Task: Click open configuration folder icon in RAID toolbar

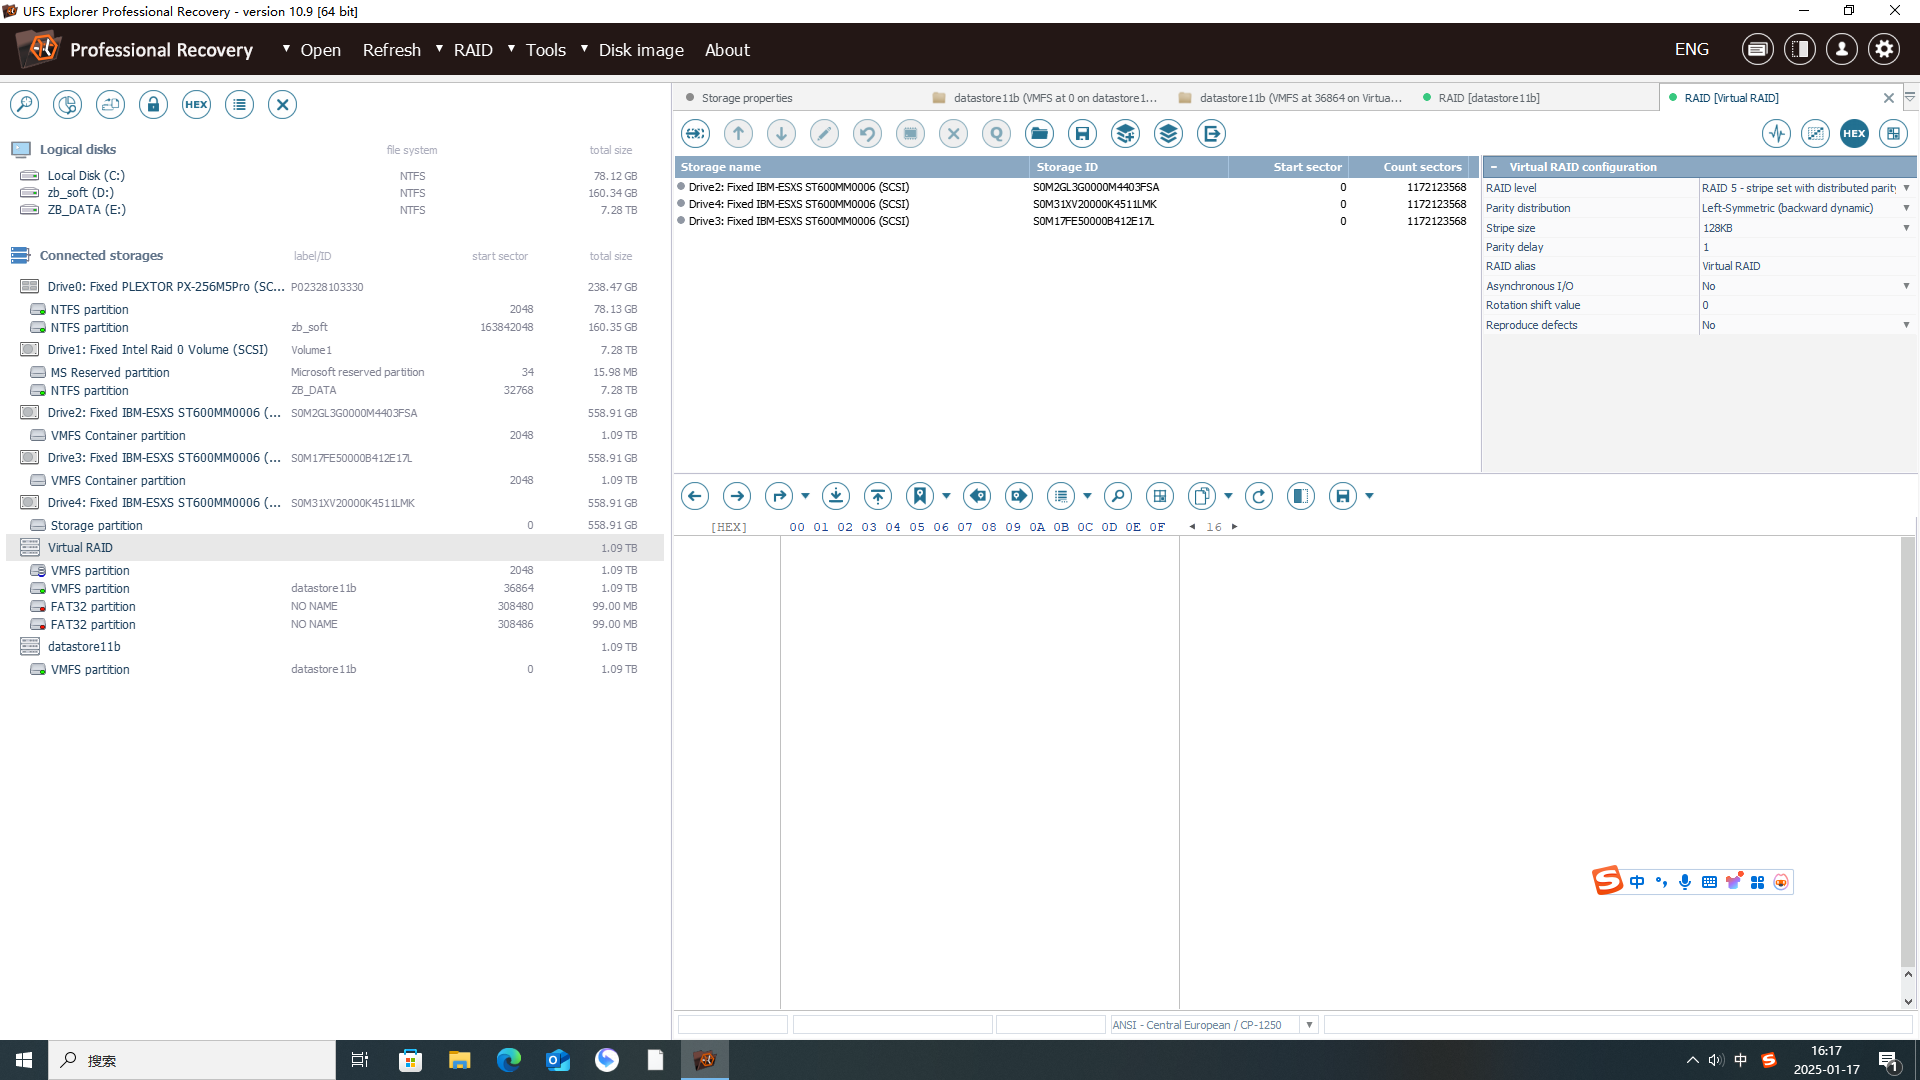Action: tap(1039, 133)
